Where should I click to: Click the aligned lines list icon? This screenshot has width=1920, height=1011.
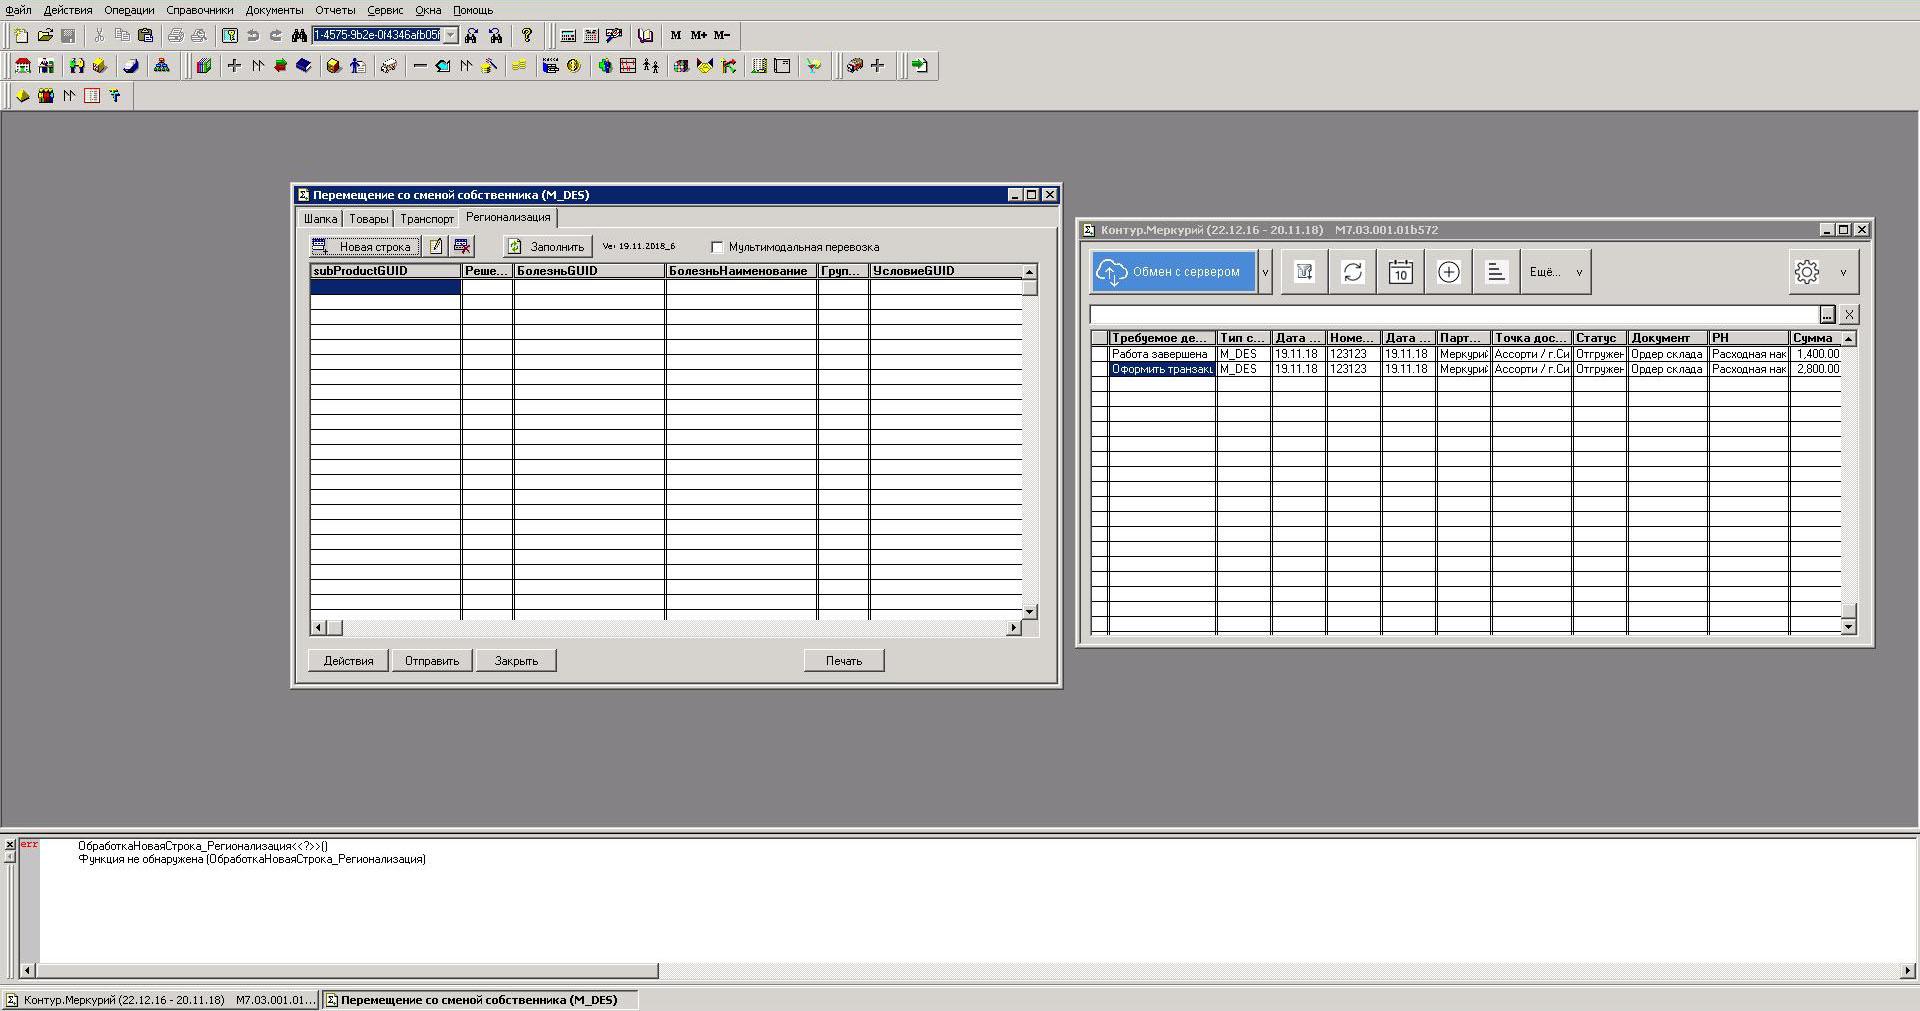(x=1496, y=272)
